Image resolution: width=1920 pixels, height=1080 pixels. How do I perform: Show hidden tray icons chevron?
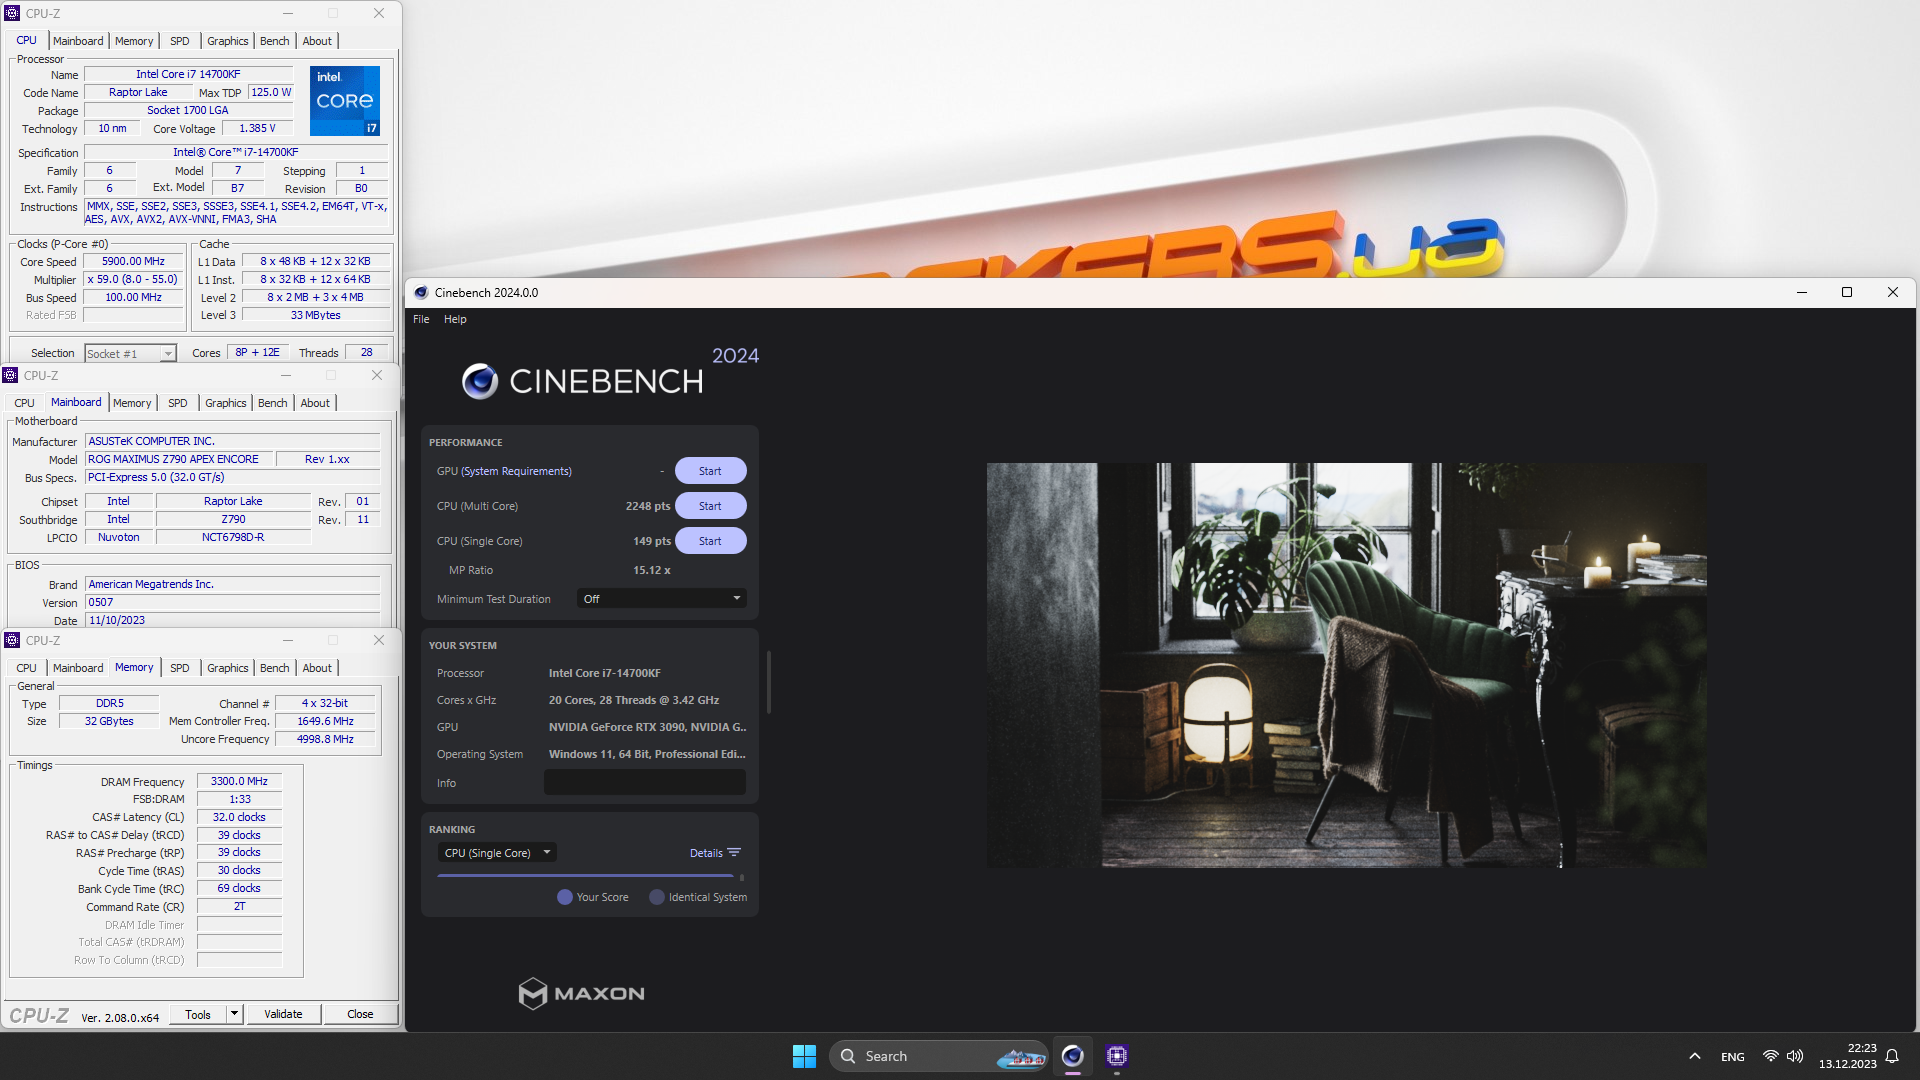click(1694, 1056)
